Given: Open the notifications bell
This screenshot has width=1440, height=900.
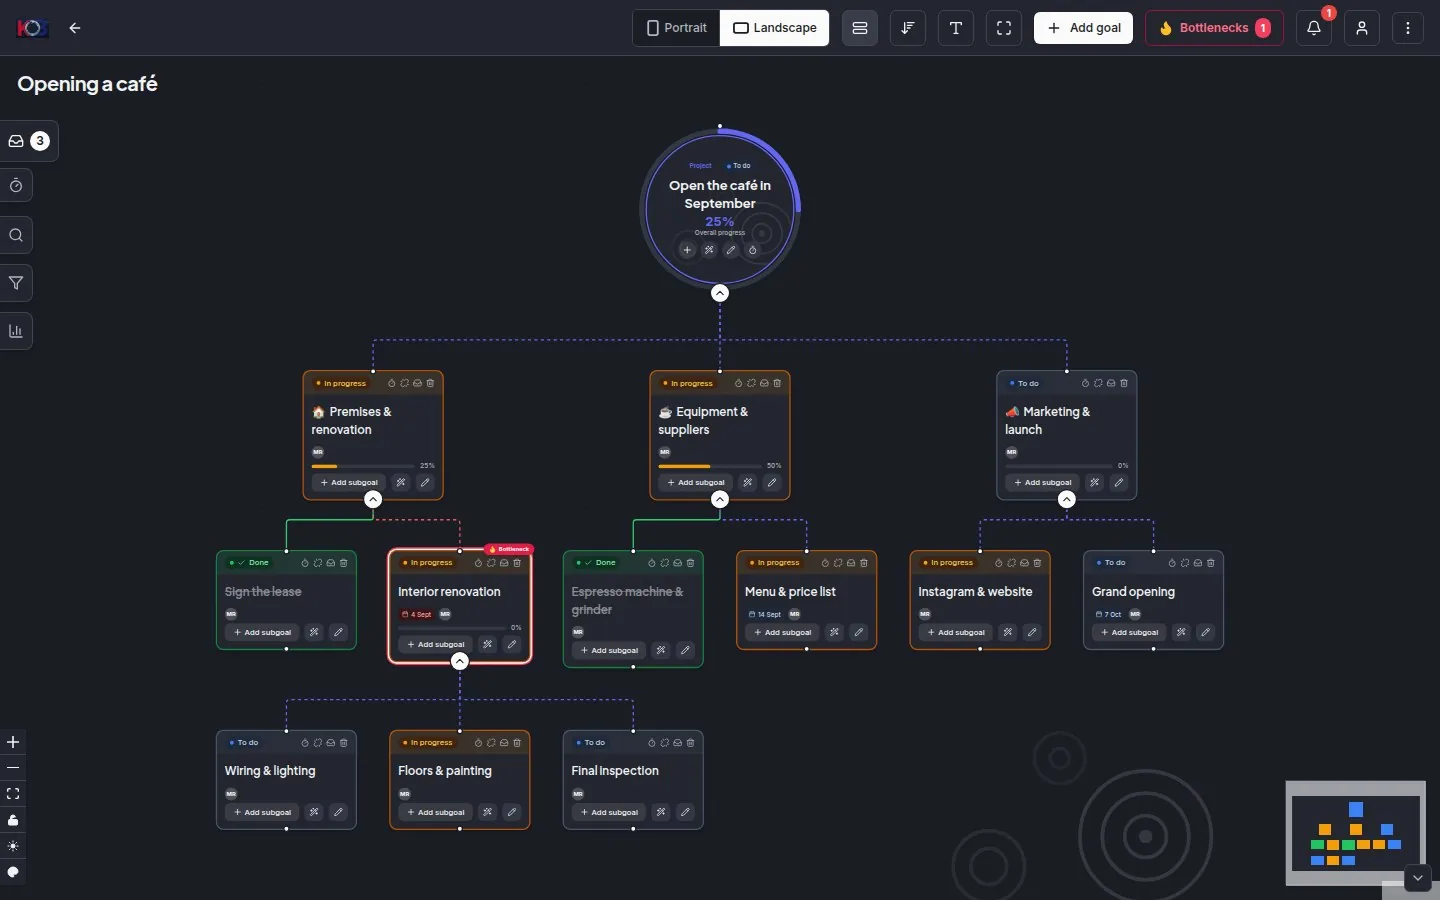Looking at the screenshot, I should pos(1314,28).
